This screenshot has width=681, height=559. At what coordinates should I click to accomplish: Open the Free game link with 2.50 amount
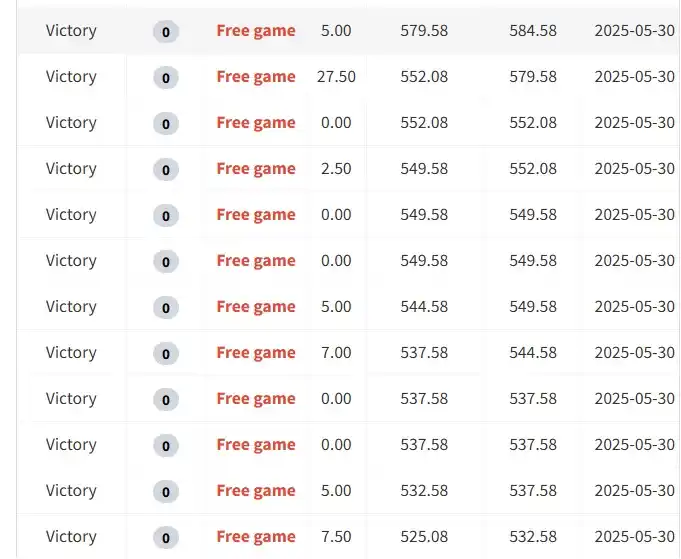click(256, 169)
